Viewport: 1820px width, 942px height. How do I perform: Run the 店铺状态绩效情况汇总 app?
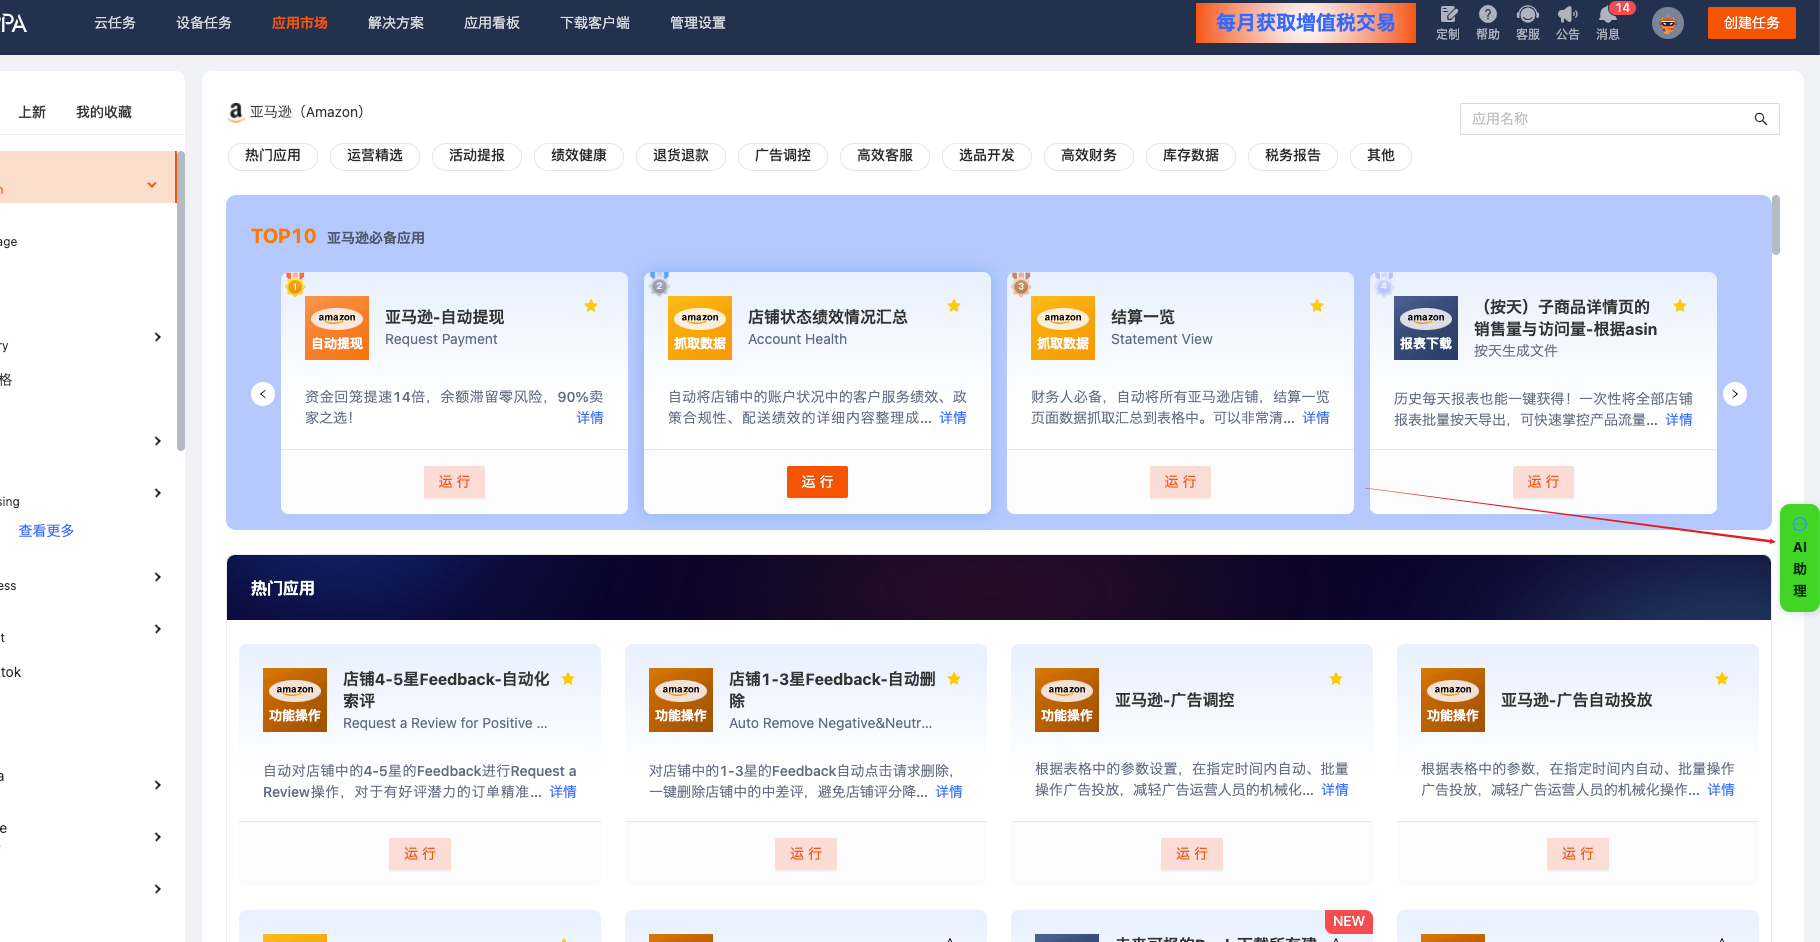coord(817,482)
